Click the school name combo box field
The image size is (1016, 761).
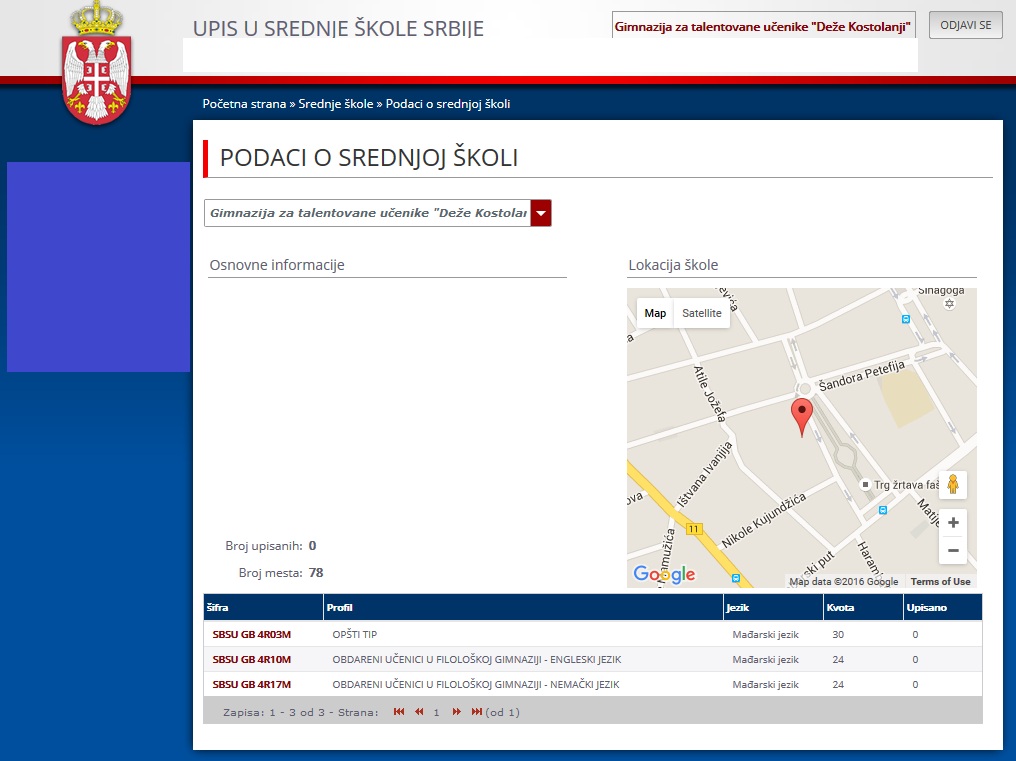(367, 213)
